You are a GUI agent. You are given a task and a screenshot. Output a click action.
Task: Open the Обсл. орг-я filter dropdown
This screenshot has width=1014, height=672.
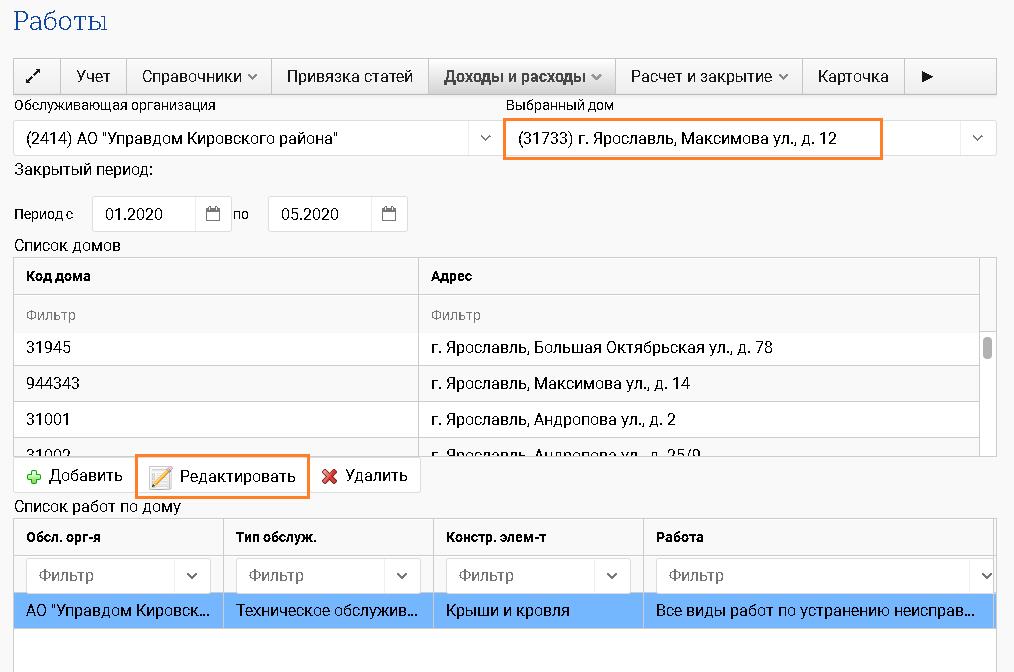(192, 576)
